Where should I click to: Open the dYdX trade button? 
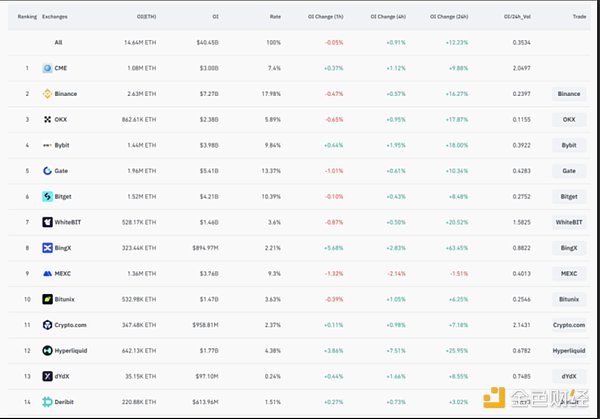(568, 376)
